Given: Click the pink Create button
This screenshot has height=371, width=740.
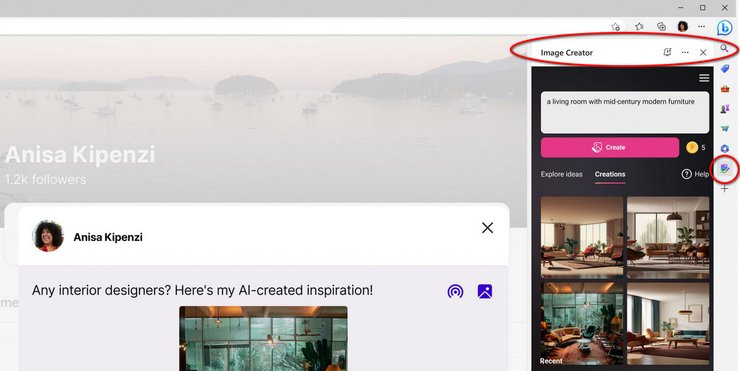Looking at the screenshot, I should [x=610, y=148].
